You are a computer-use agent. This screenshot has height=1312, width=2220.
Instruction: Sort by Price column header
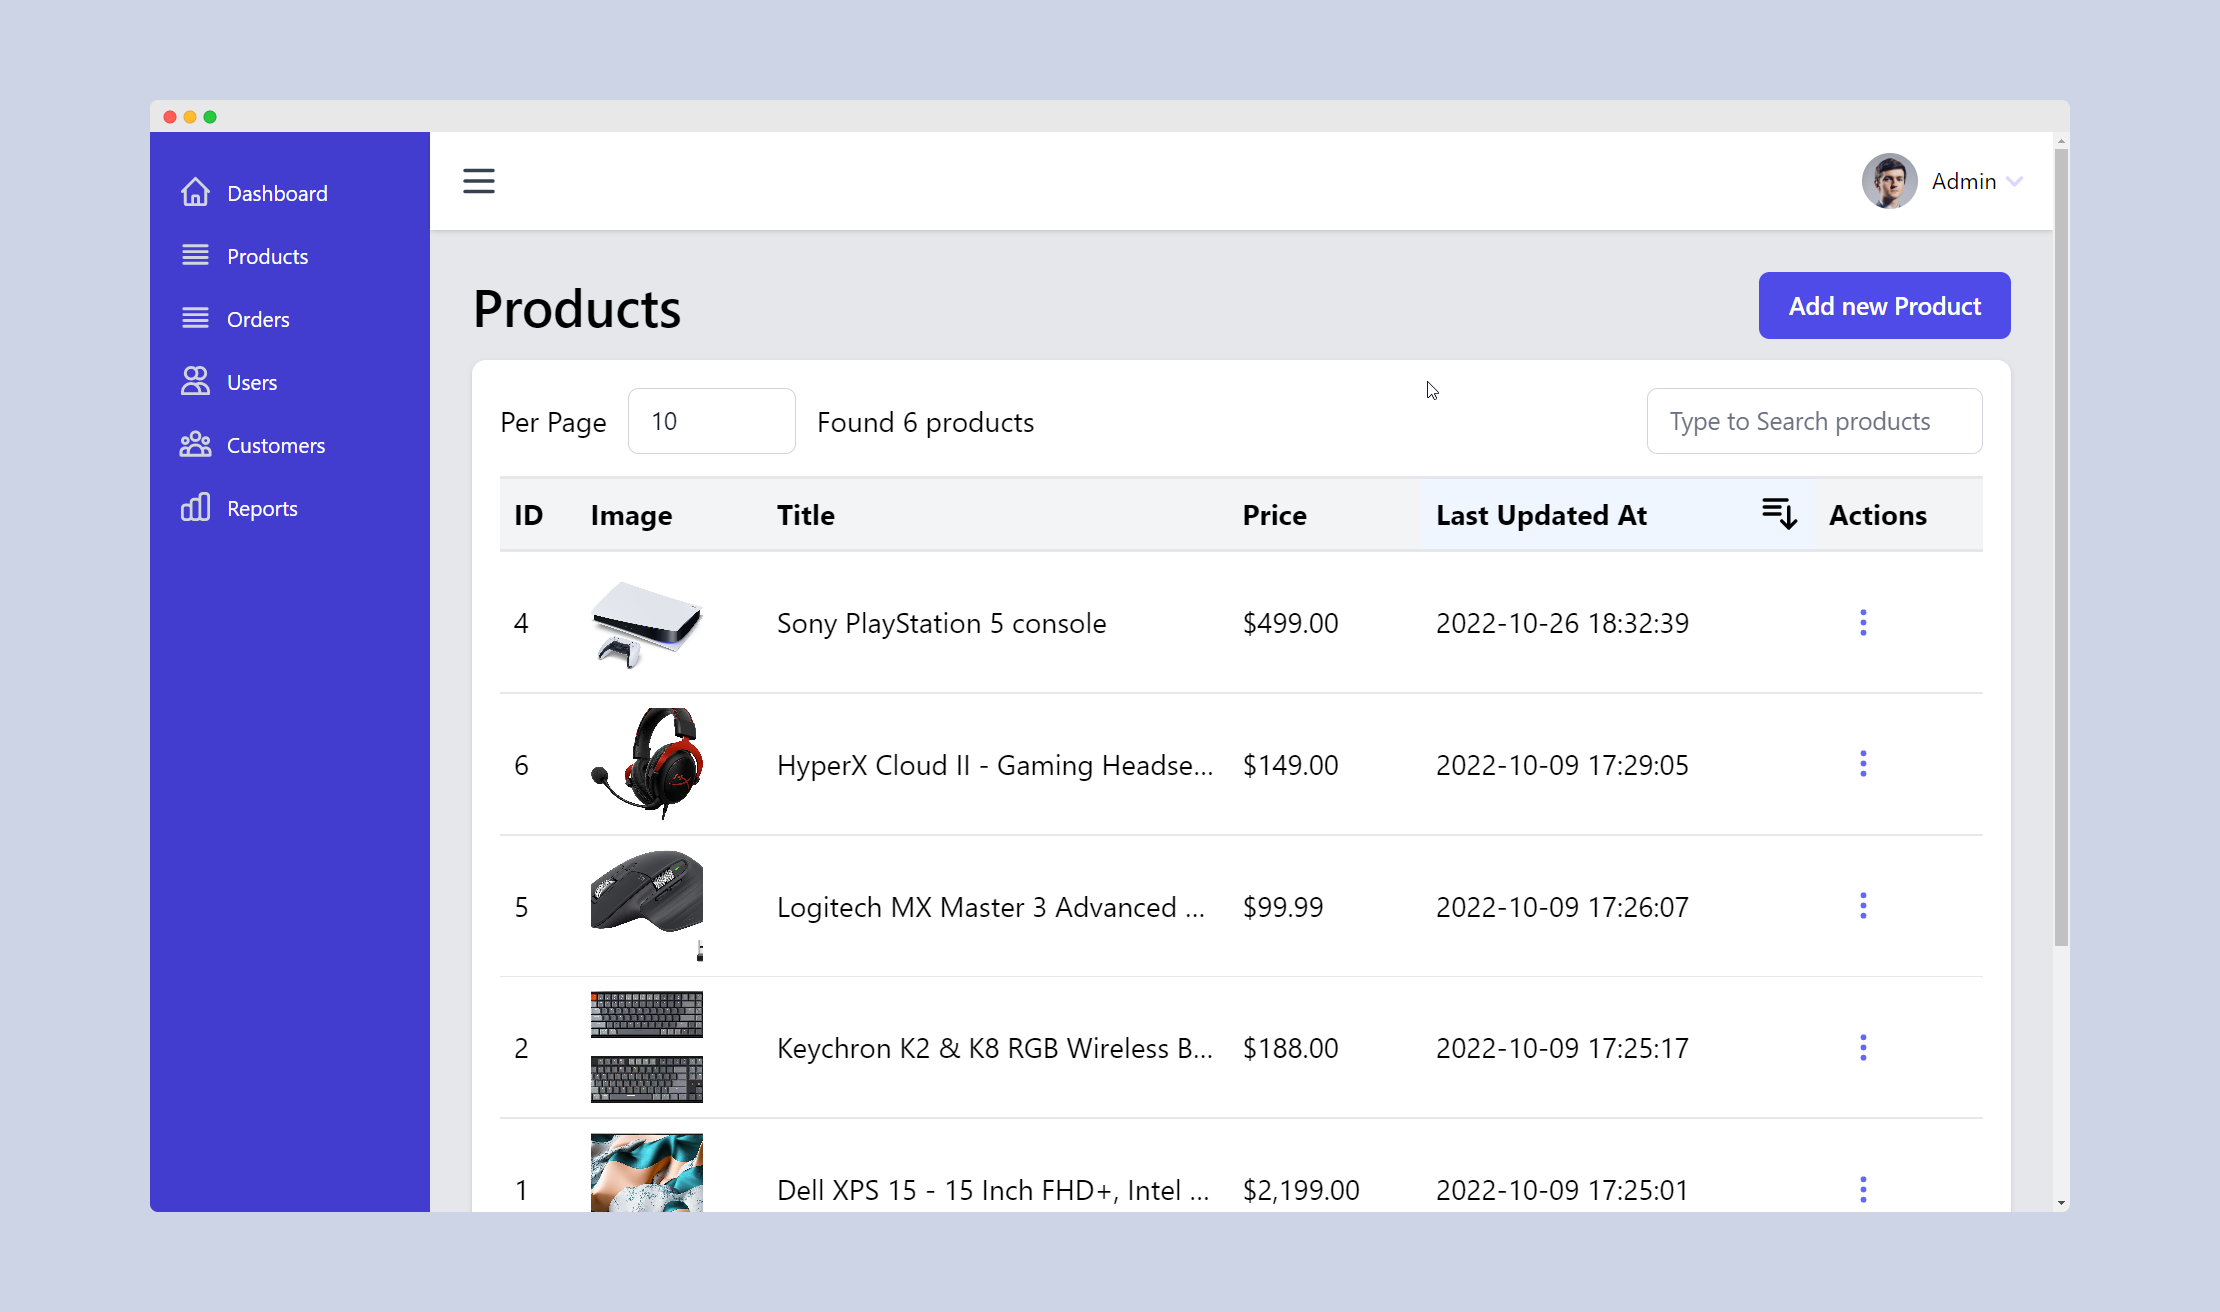tap(1274, 515)
